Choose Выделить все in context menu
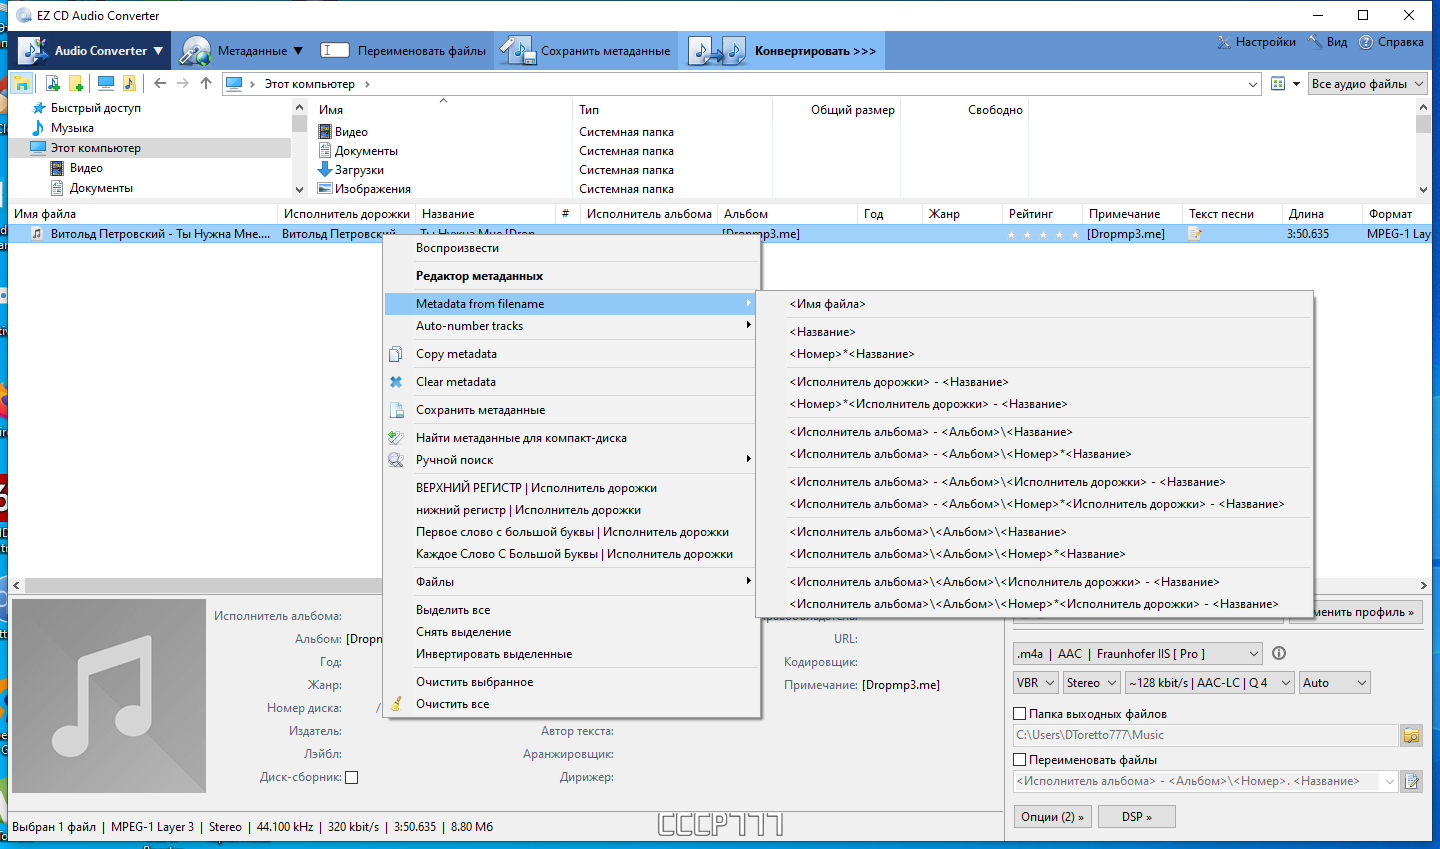Image resolution: width=1440 pixels, height=849 pixels. coord(572,610)
